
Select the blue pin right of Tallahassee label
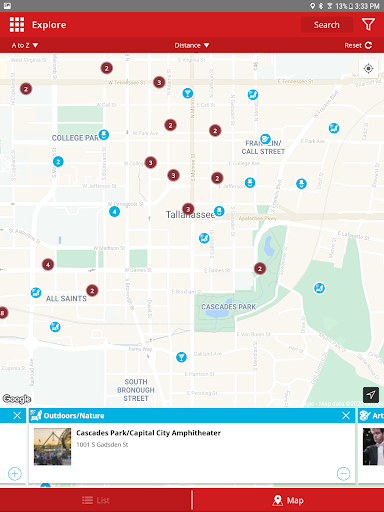[x=219, y=211]
